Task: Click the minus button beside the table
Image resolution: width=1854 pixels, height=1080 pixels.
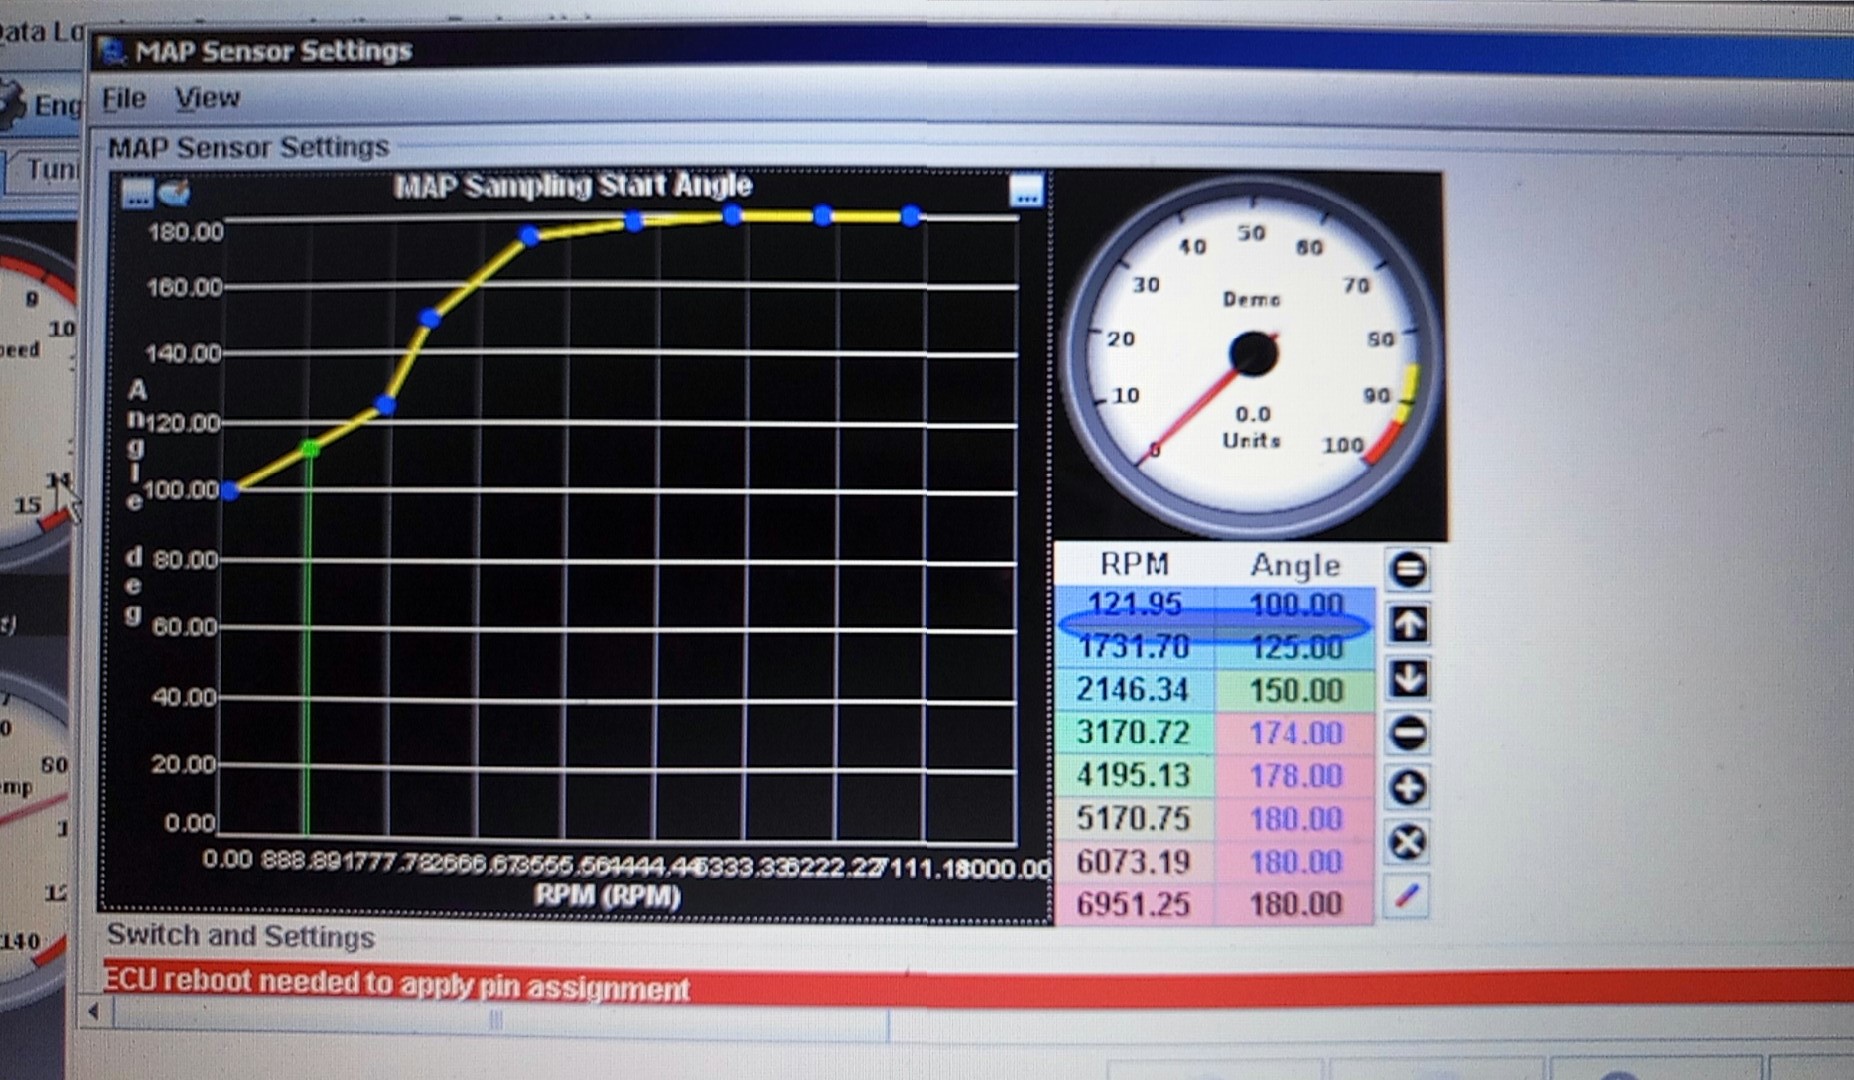Action: (x=1408, y=733)
